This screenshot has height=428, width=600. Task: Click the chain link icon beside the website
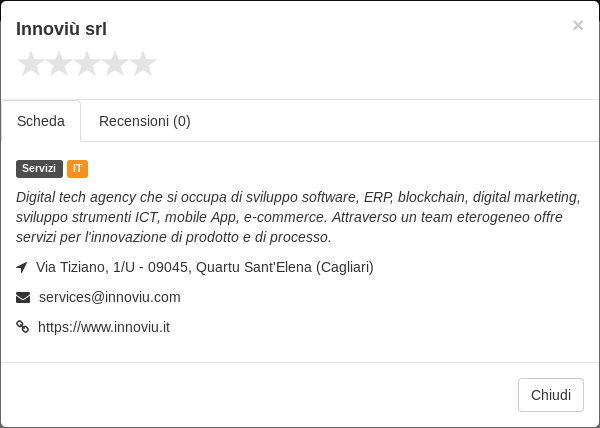coord(23,327)
